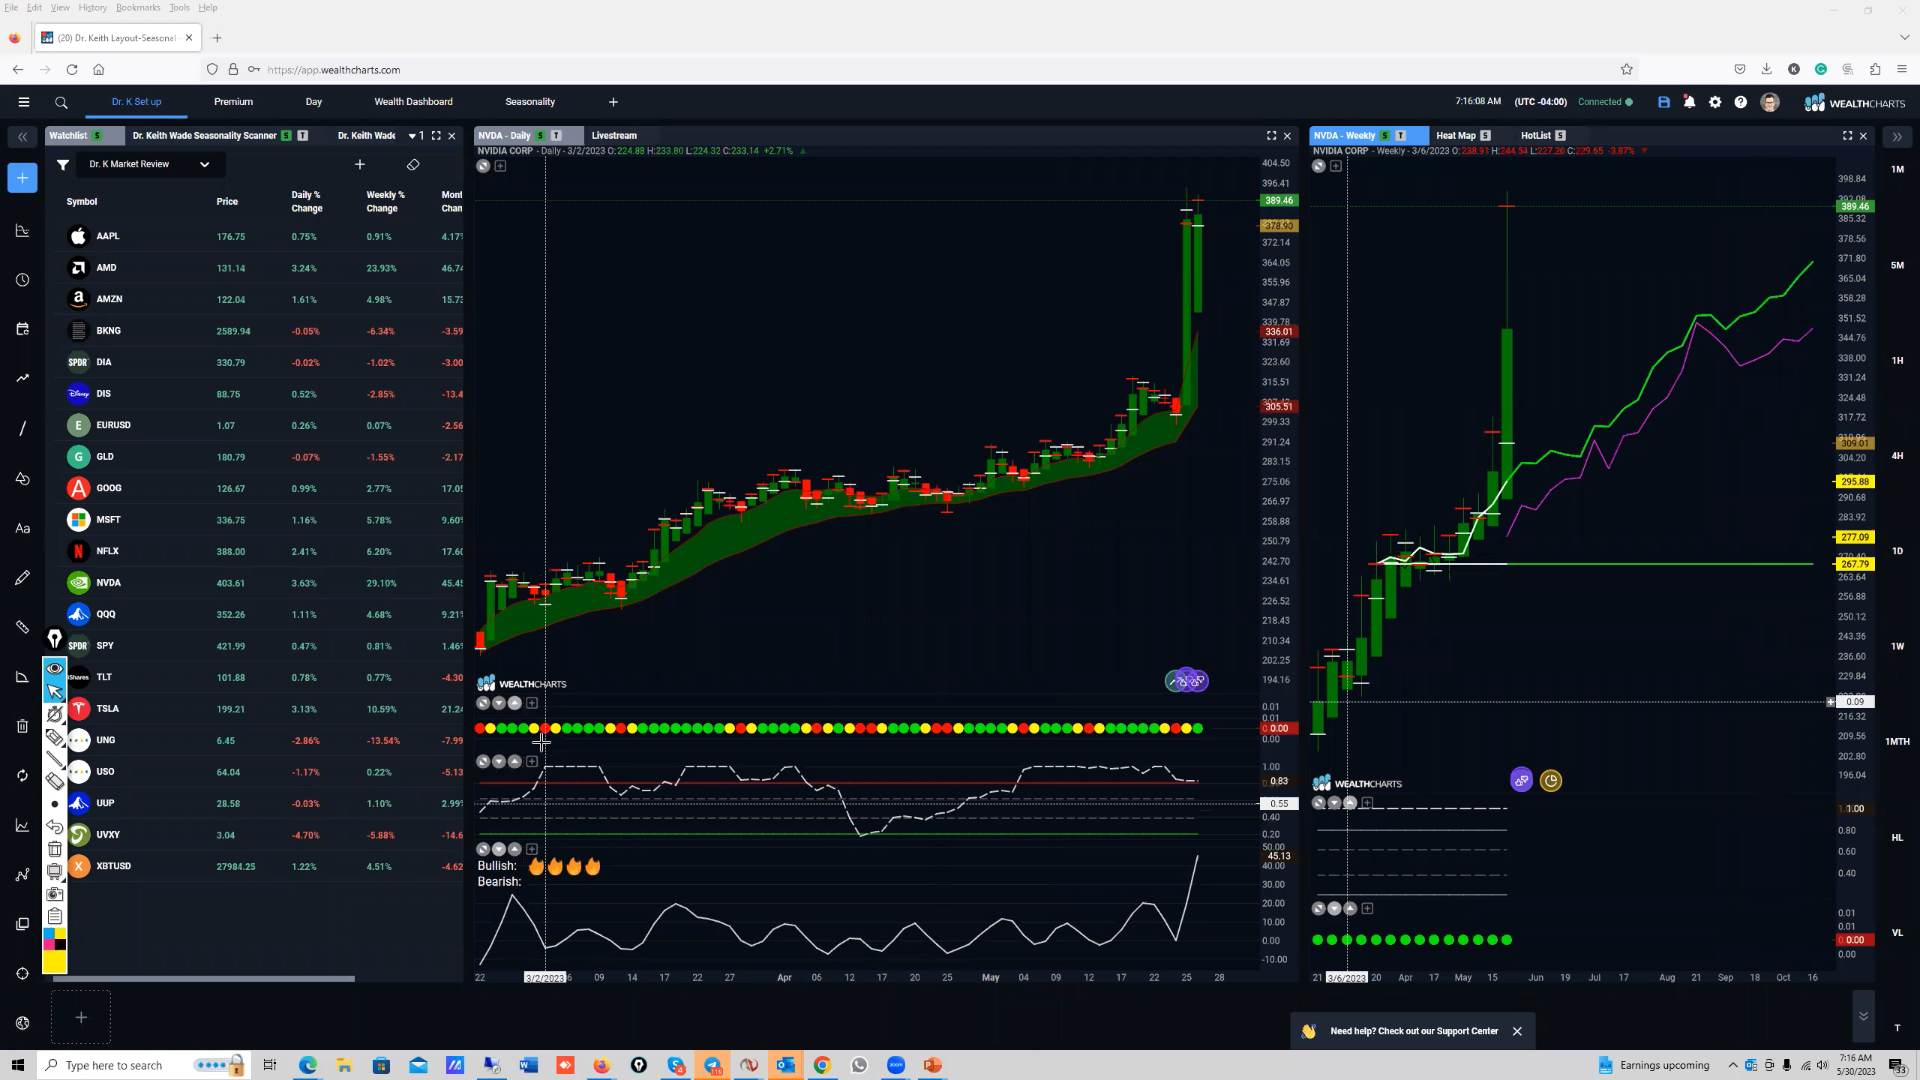Switch to the Wealth Dashboard tab

tap(413, 102)
